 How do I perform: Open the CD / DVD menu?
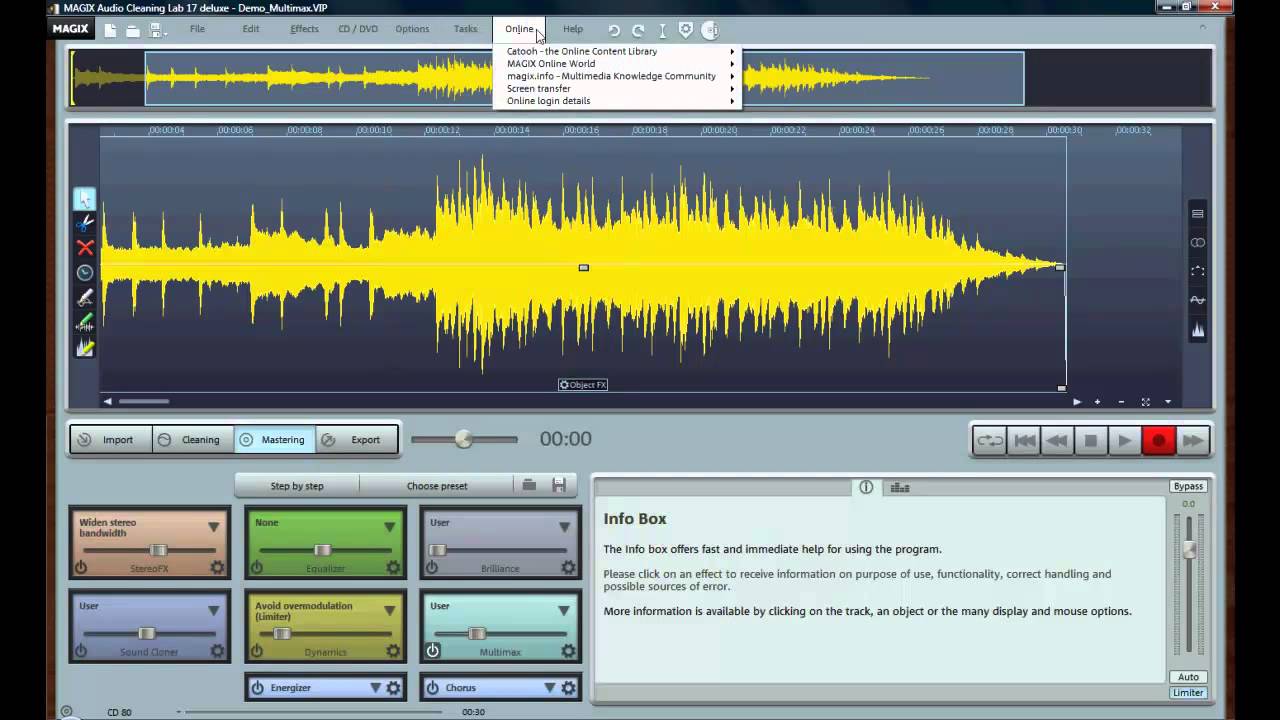point(358,29)
